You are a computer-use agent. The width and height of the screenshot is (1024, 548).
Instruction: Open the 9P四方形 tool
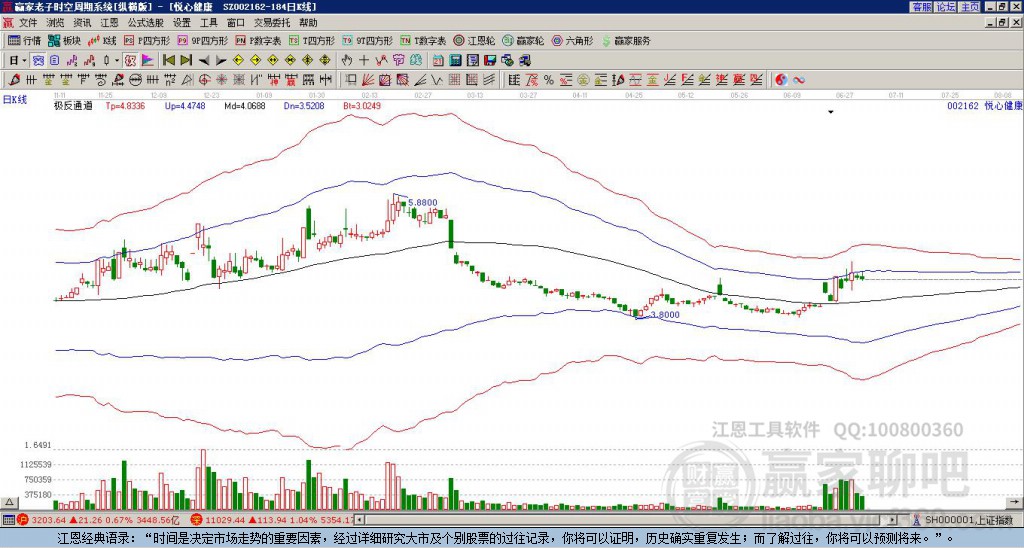pos(203,40)
